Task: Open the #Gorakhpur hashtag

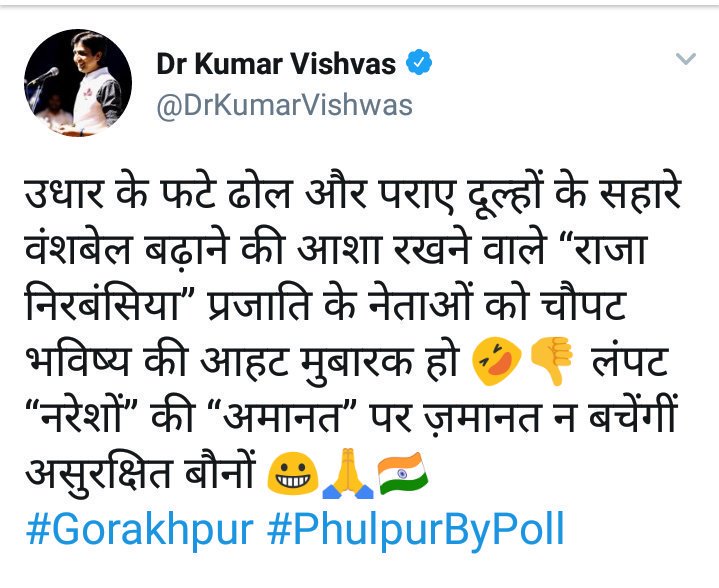Action: [140, 531]
